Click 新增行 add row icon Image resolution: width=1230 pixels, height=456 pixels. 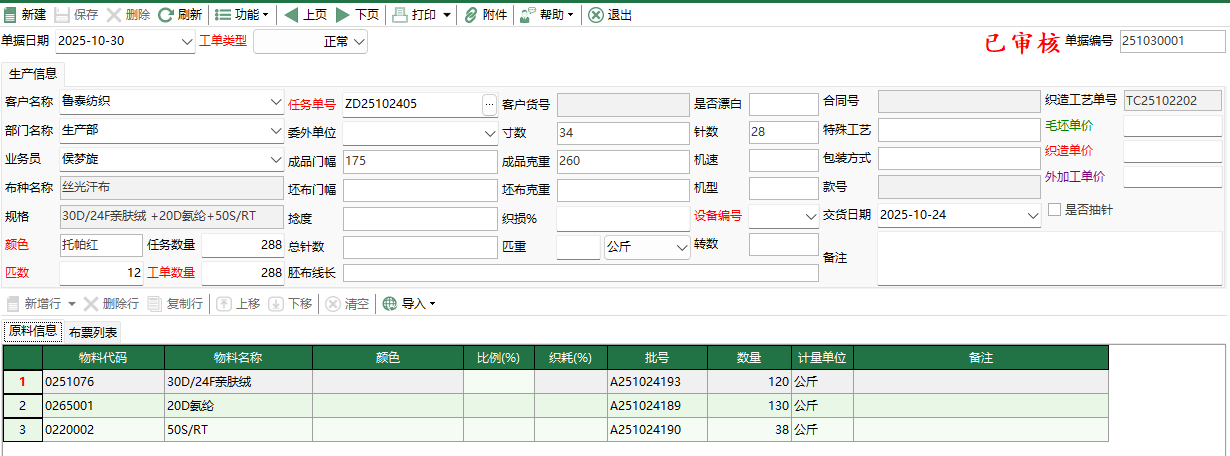click(13, 304)
